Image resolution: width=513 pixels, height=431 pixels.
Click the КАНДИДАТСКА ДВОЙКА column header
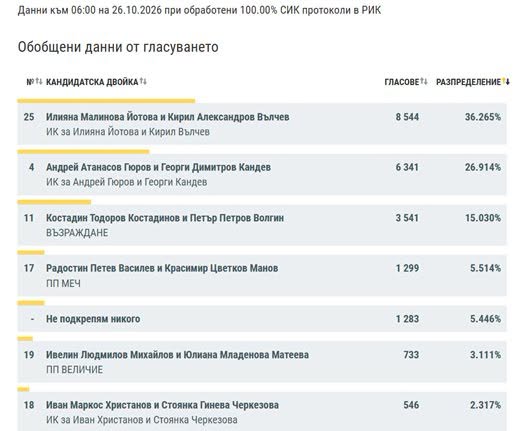pos(92,82)
